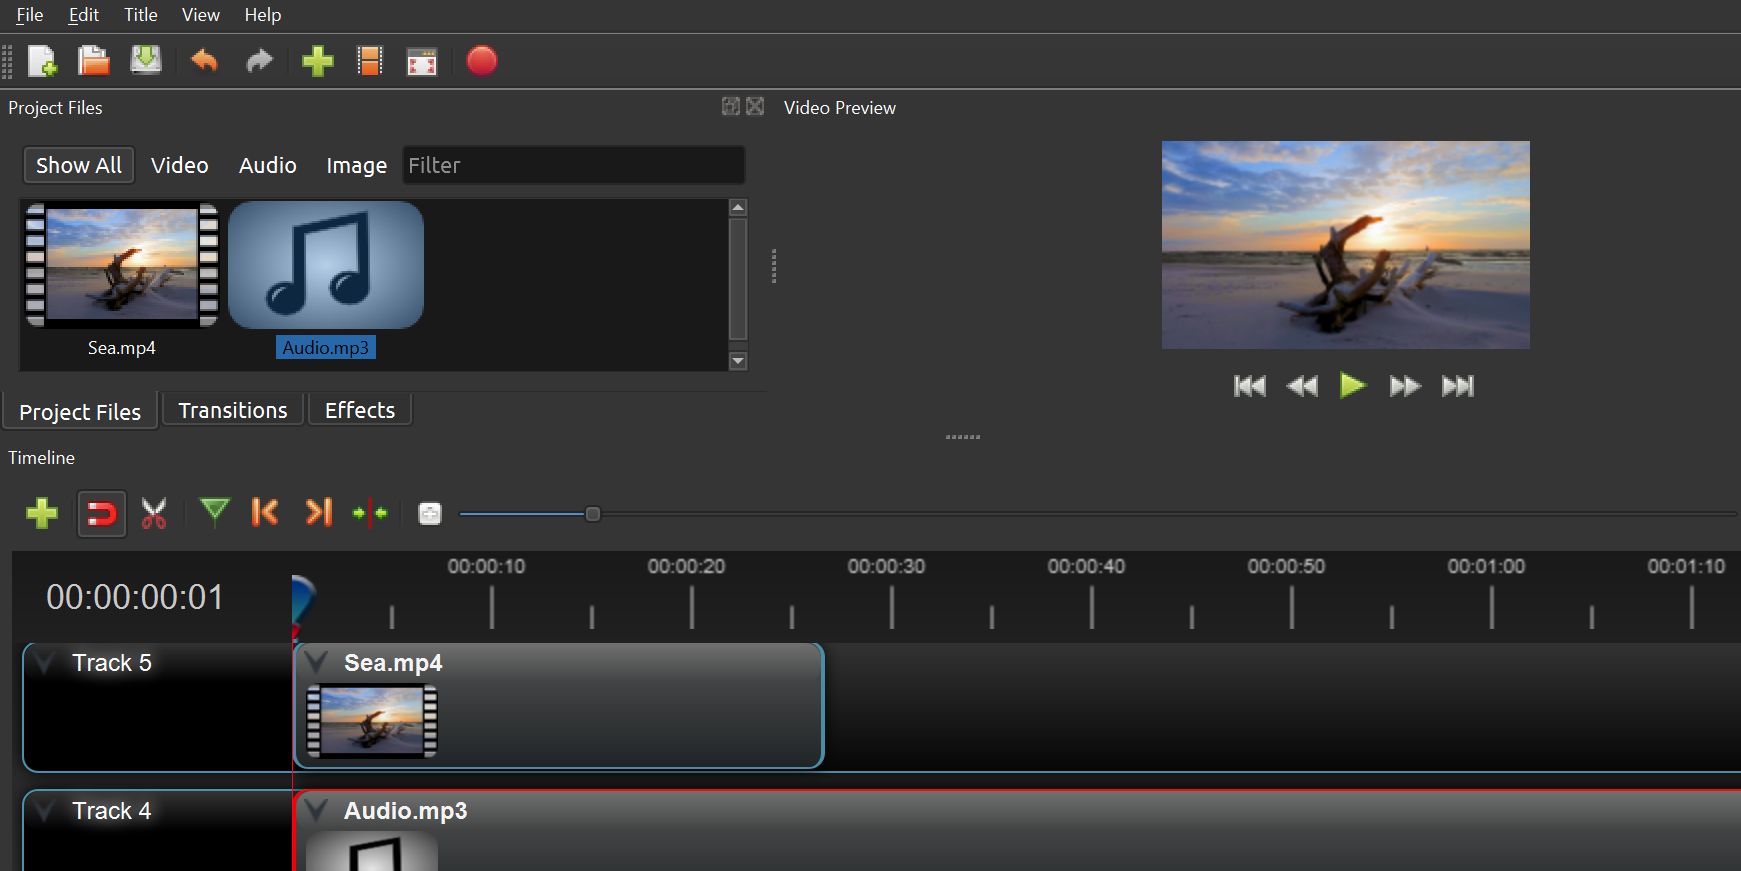Viewport: 1741px width, 871px height.
Task: Expand the Track 5 menu arrow
Action: click(x=44, y=663)
